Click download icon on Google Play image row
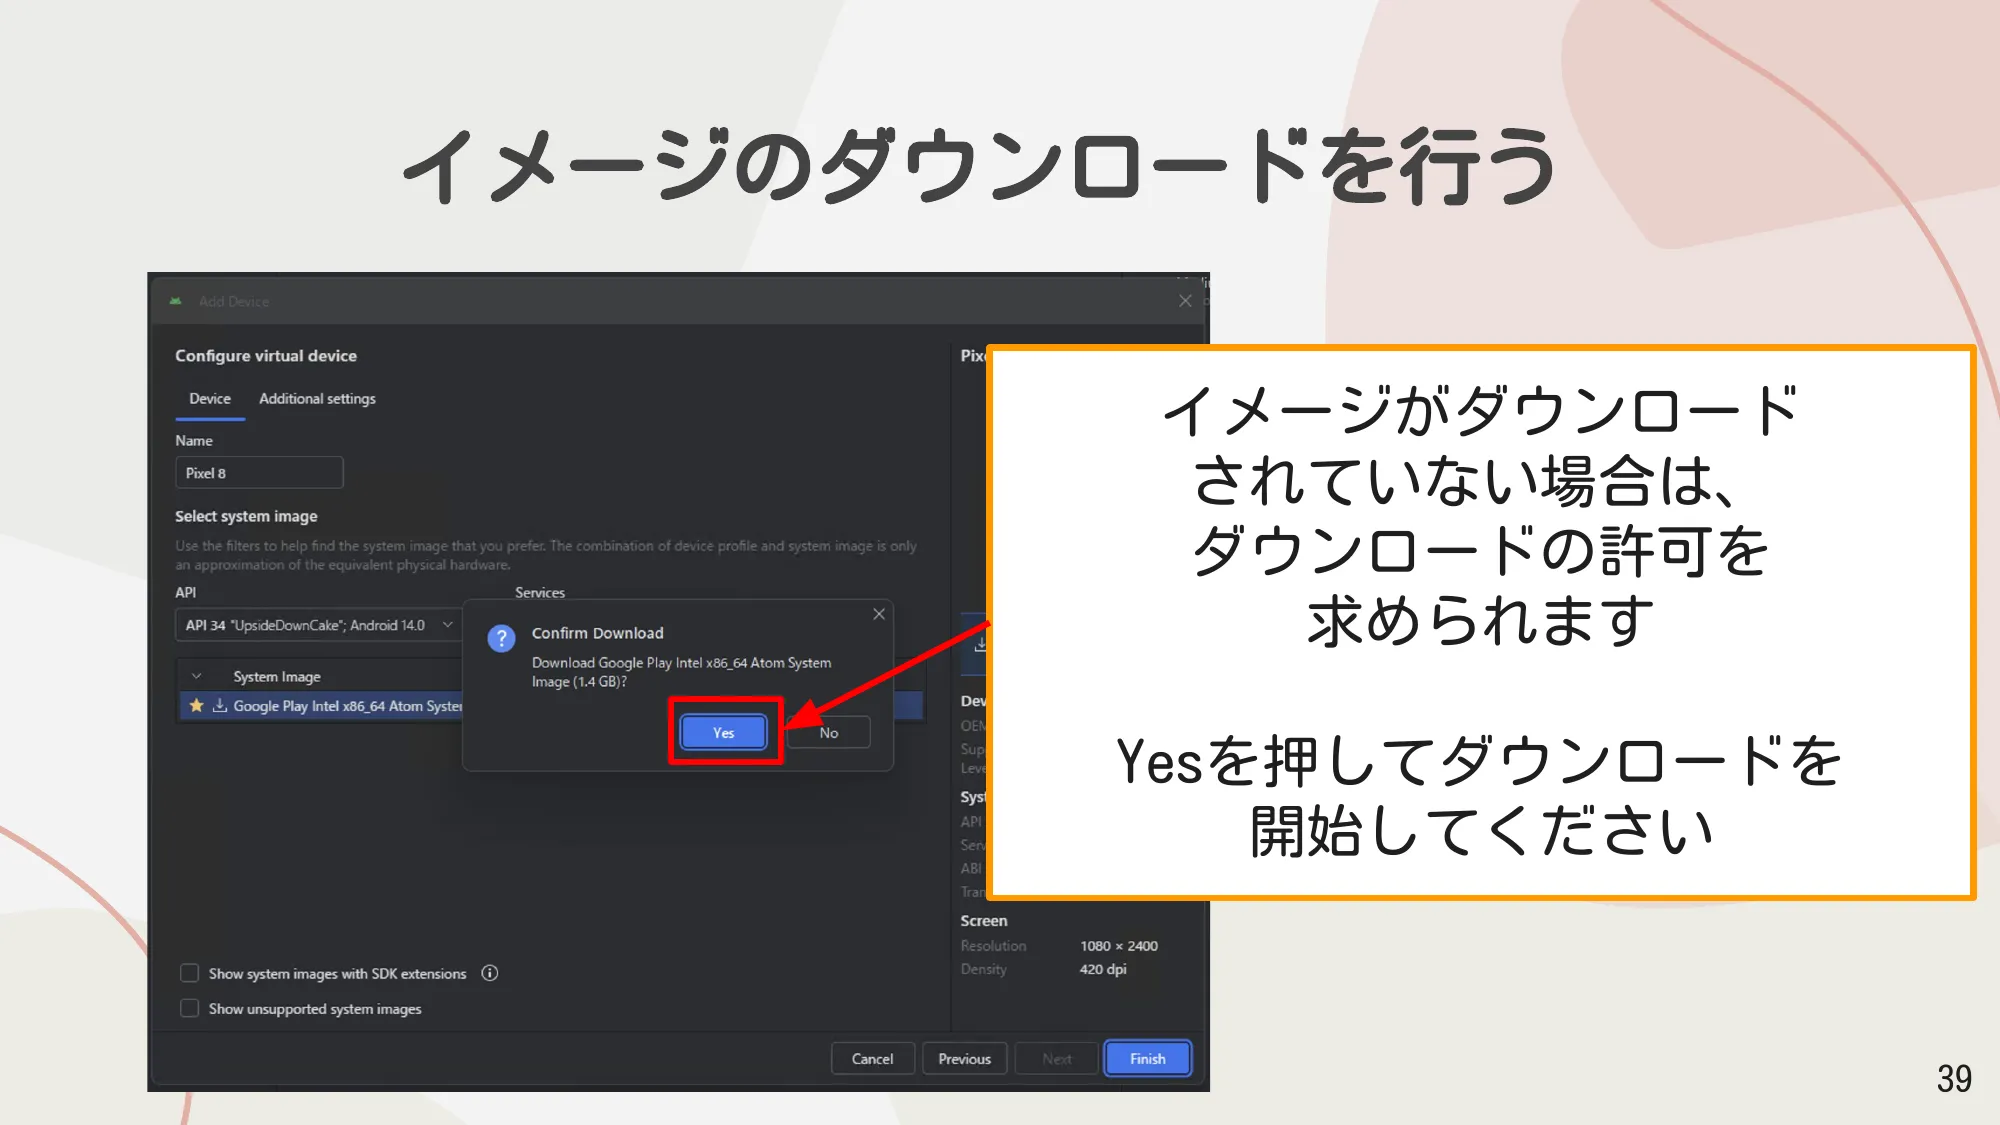 pyautogui.click(x=220, y=705)
